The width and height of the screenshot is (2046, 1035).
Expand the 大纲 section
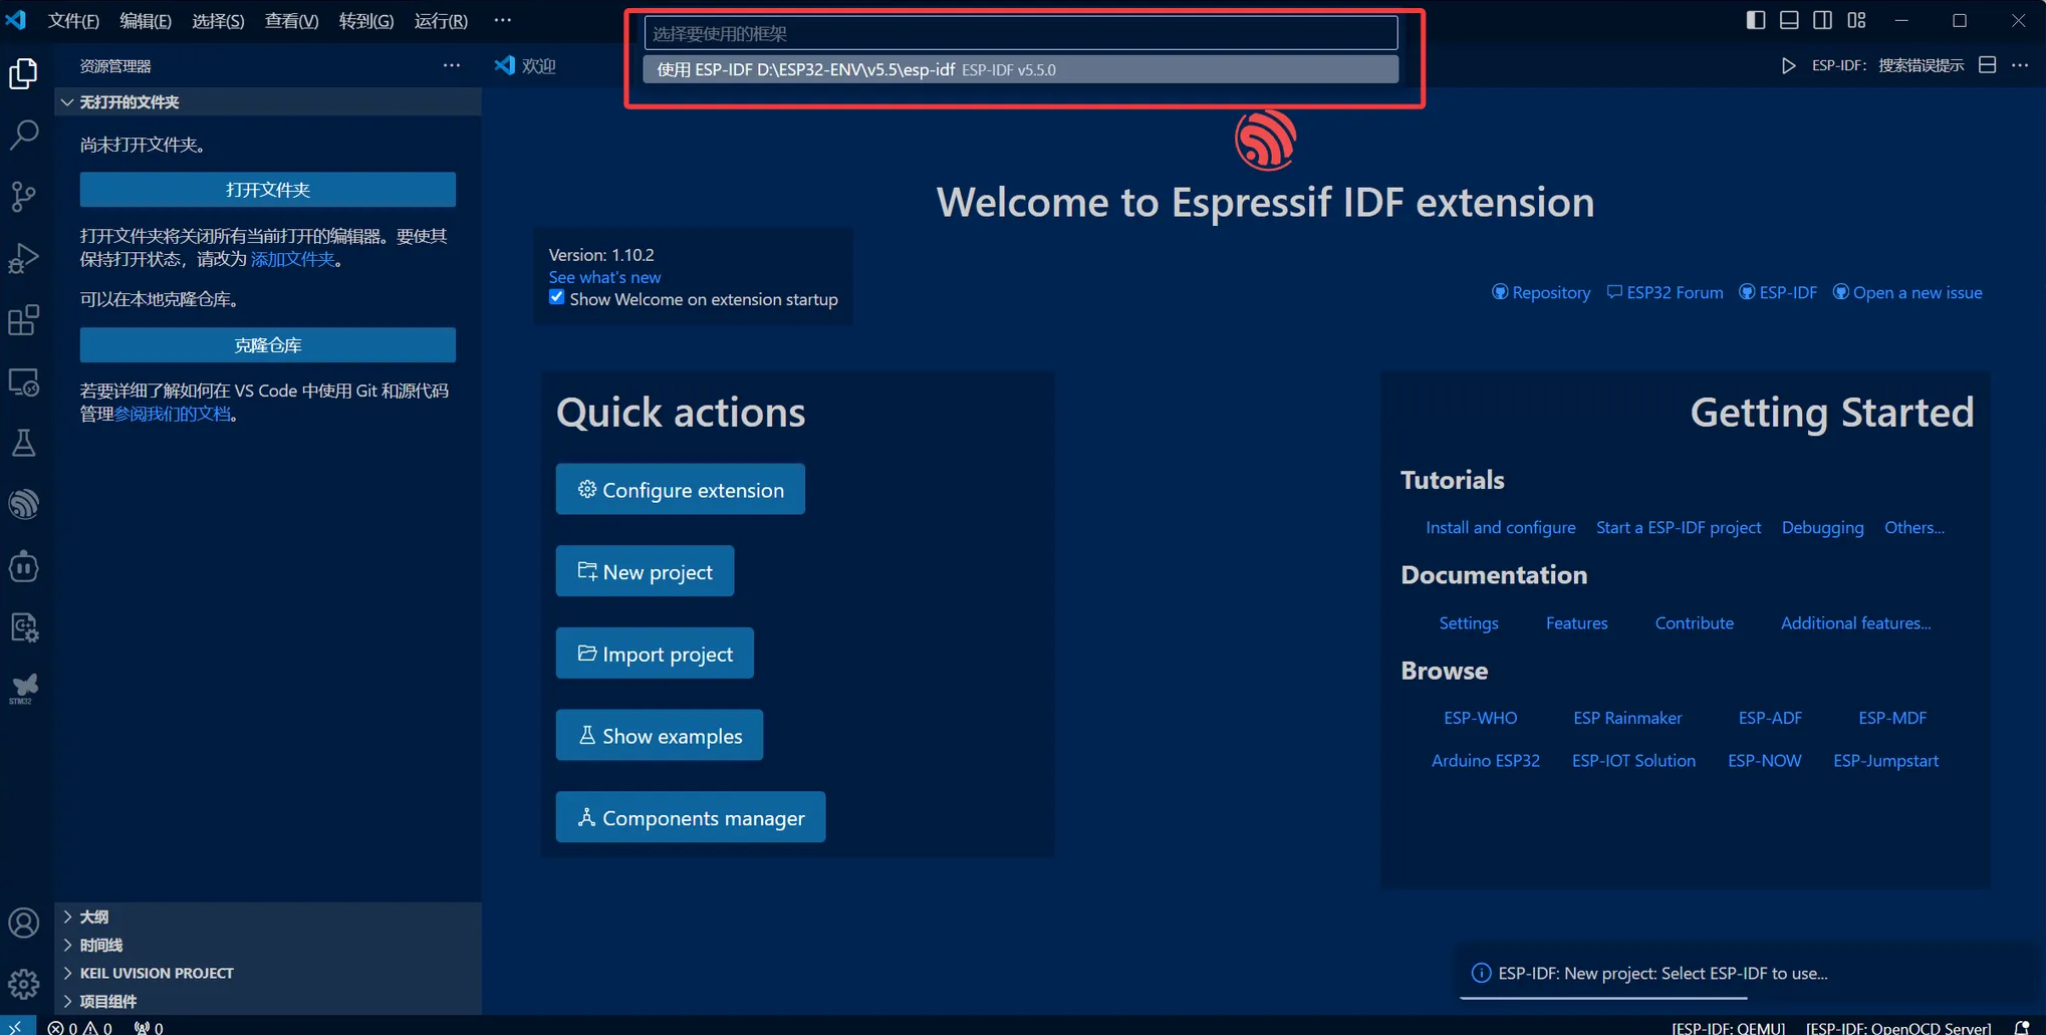268,916
